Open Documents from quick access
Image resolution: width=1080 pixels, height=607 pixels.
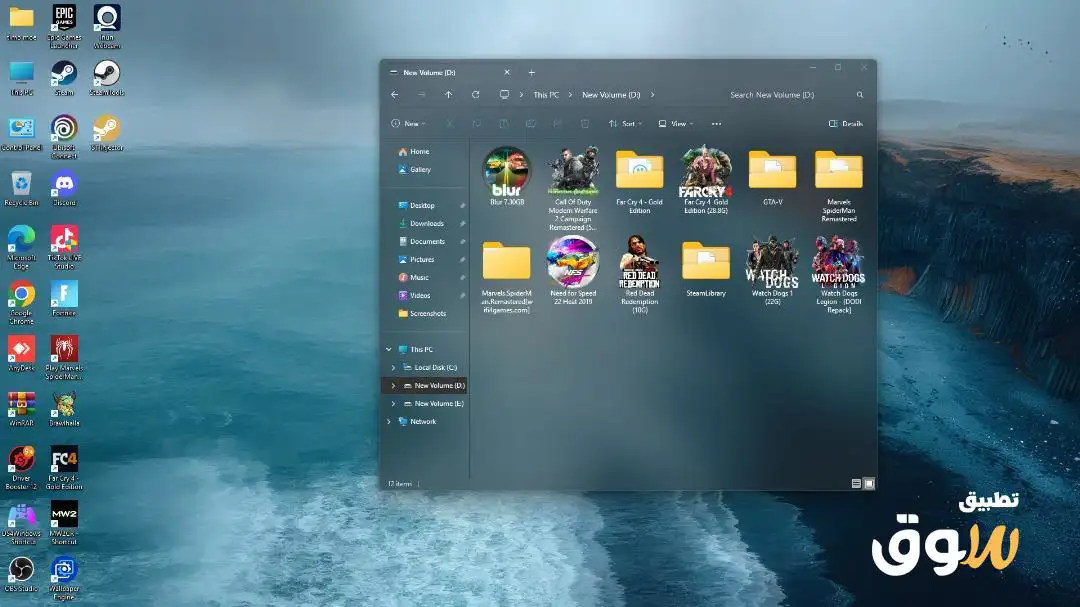(424, 241)
